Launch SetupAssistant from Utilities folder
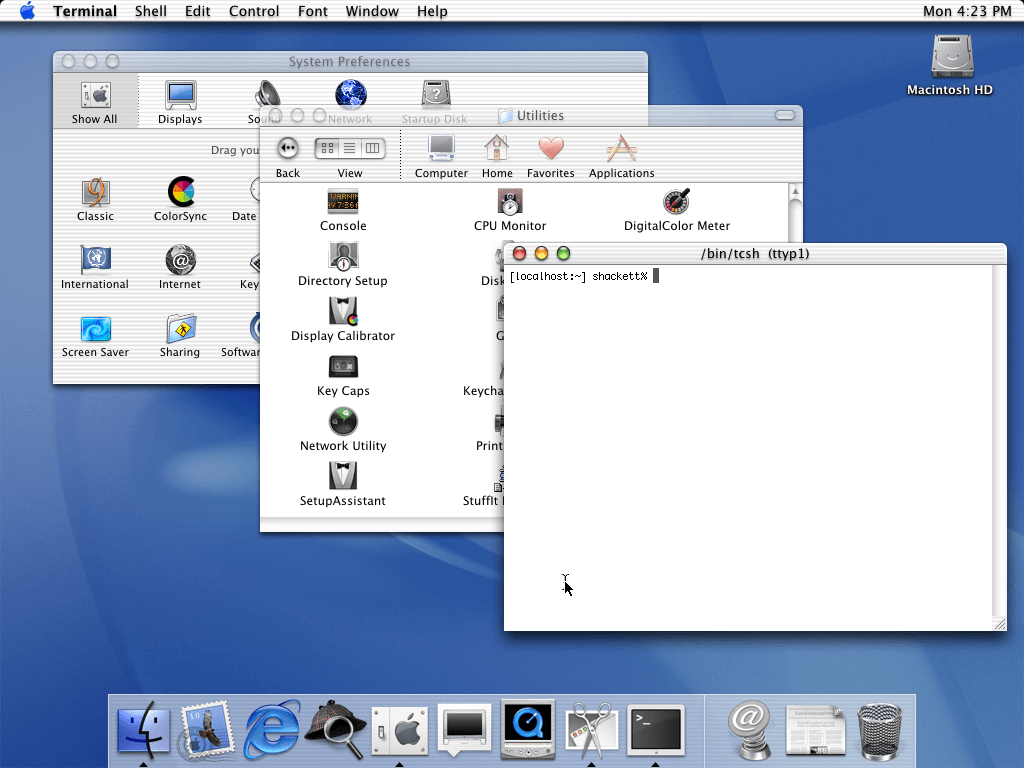 pyautogui.click(x=343, y=477)
